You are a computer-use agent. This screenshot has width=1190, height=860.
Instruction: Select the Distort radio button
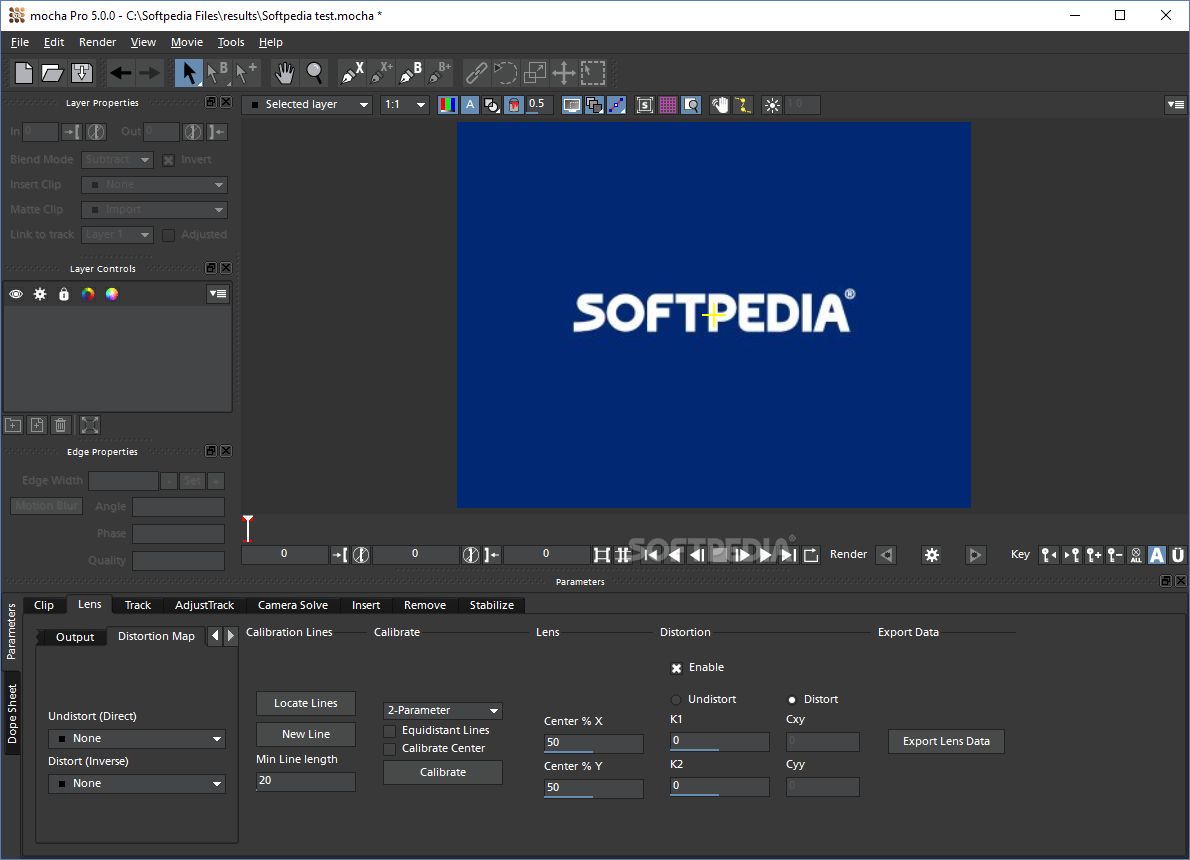792,700
